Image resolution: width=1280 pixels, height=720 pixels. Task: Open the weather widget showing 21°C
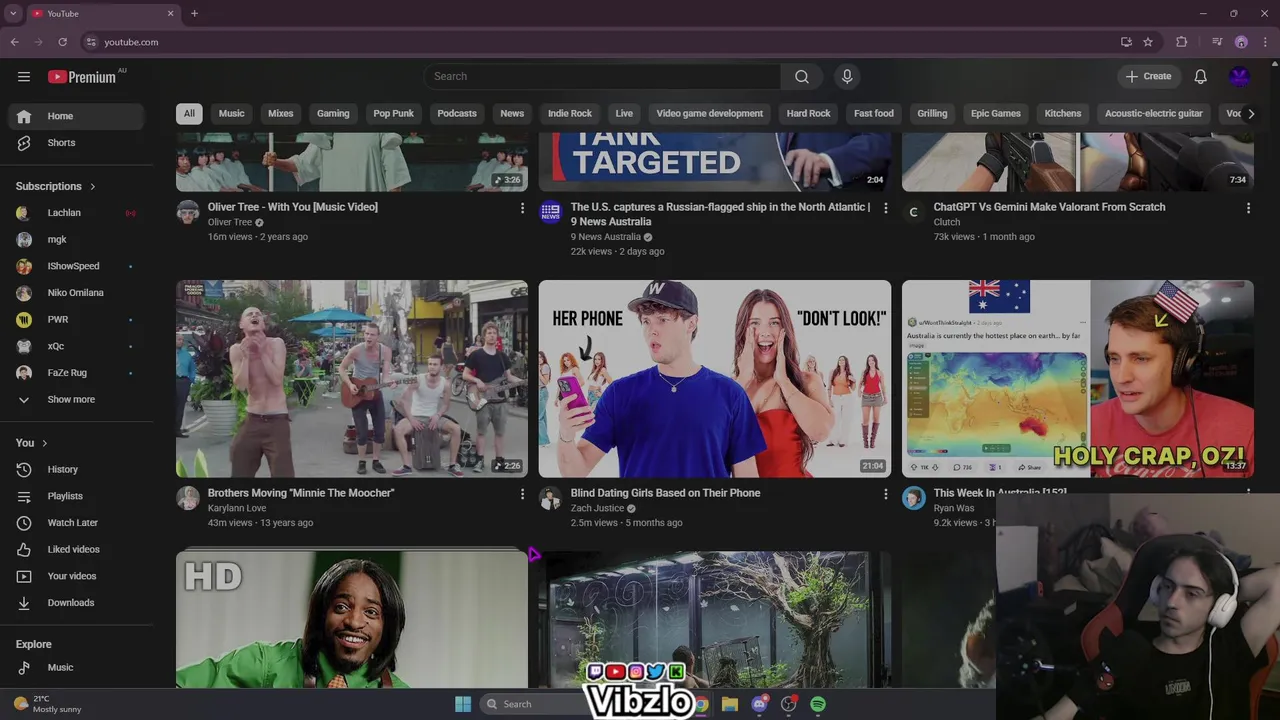[46, 704]
